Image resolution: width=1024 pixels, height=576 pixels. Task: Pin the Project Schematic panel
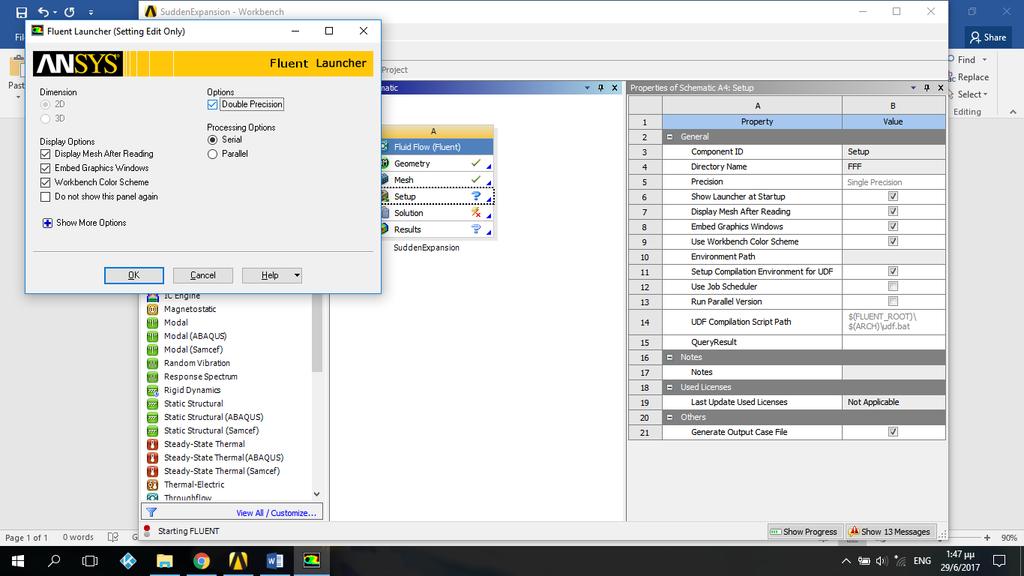pos(601,88)
